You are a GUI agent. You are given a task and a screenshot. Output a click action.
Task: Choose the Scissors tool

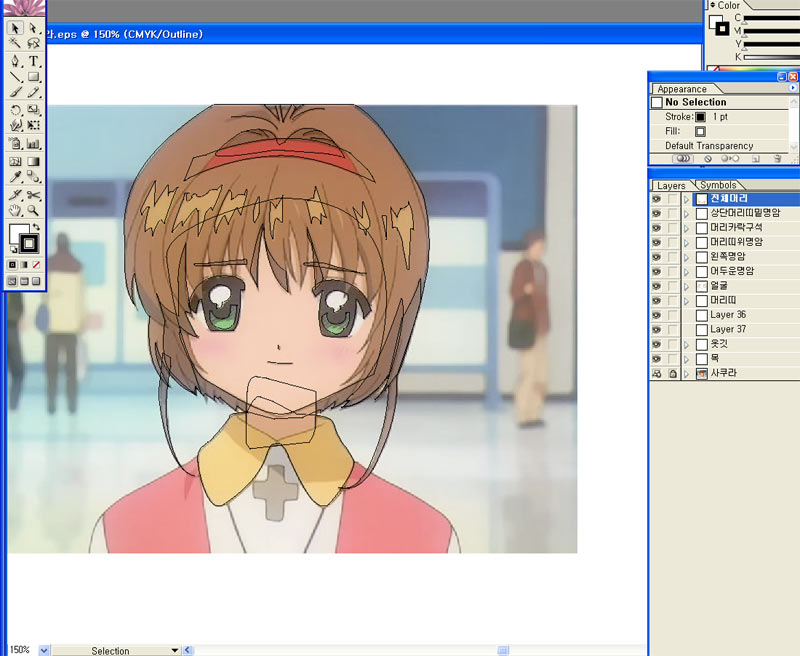click(33, 194)
